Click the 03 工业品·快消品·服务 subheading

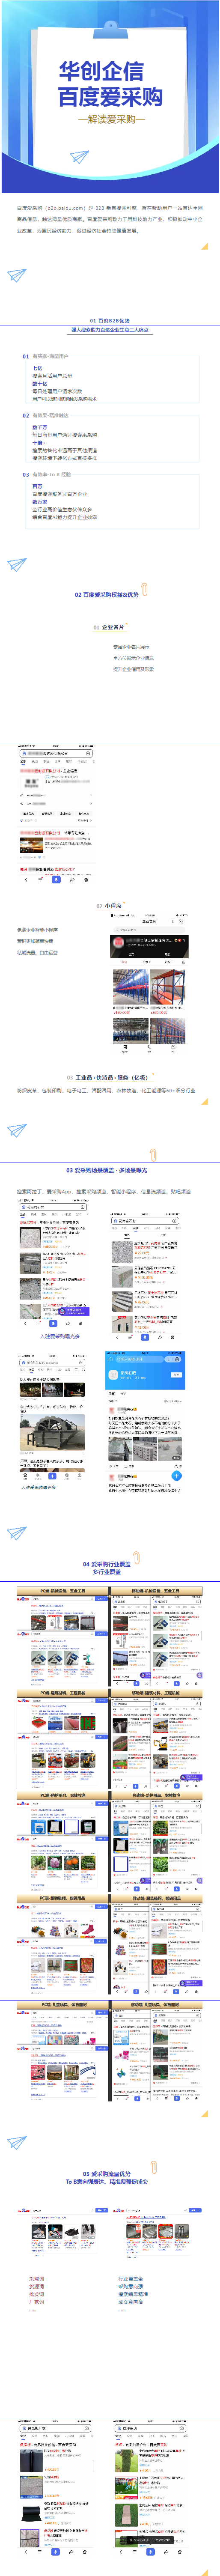[107, 1078]
